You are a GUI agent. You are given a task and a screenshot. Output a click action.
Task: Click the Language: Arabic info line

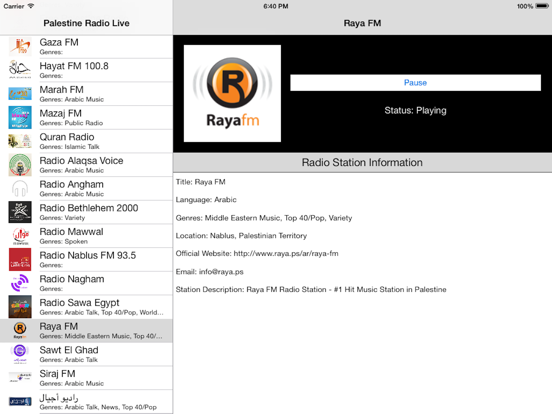pos(206,200)
